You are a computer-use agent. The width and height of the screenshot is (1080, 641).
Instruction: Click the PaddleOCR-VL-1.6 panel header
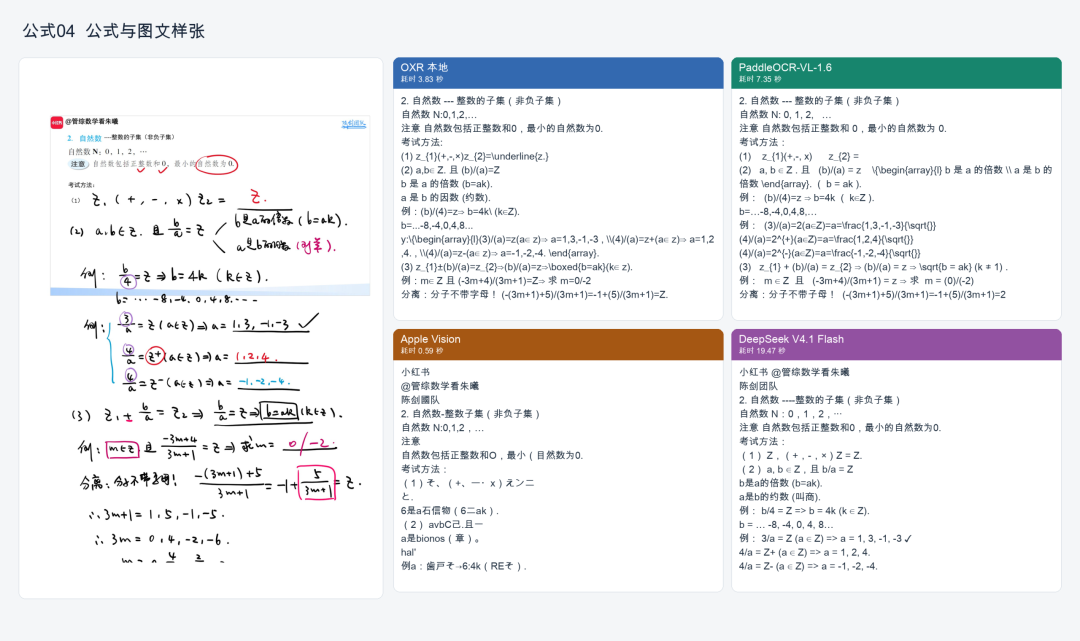tap(896, 73)
